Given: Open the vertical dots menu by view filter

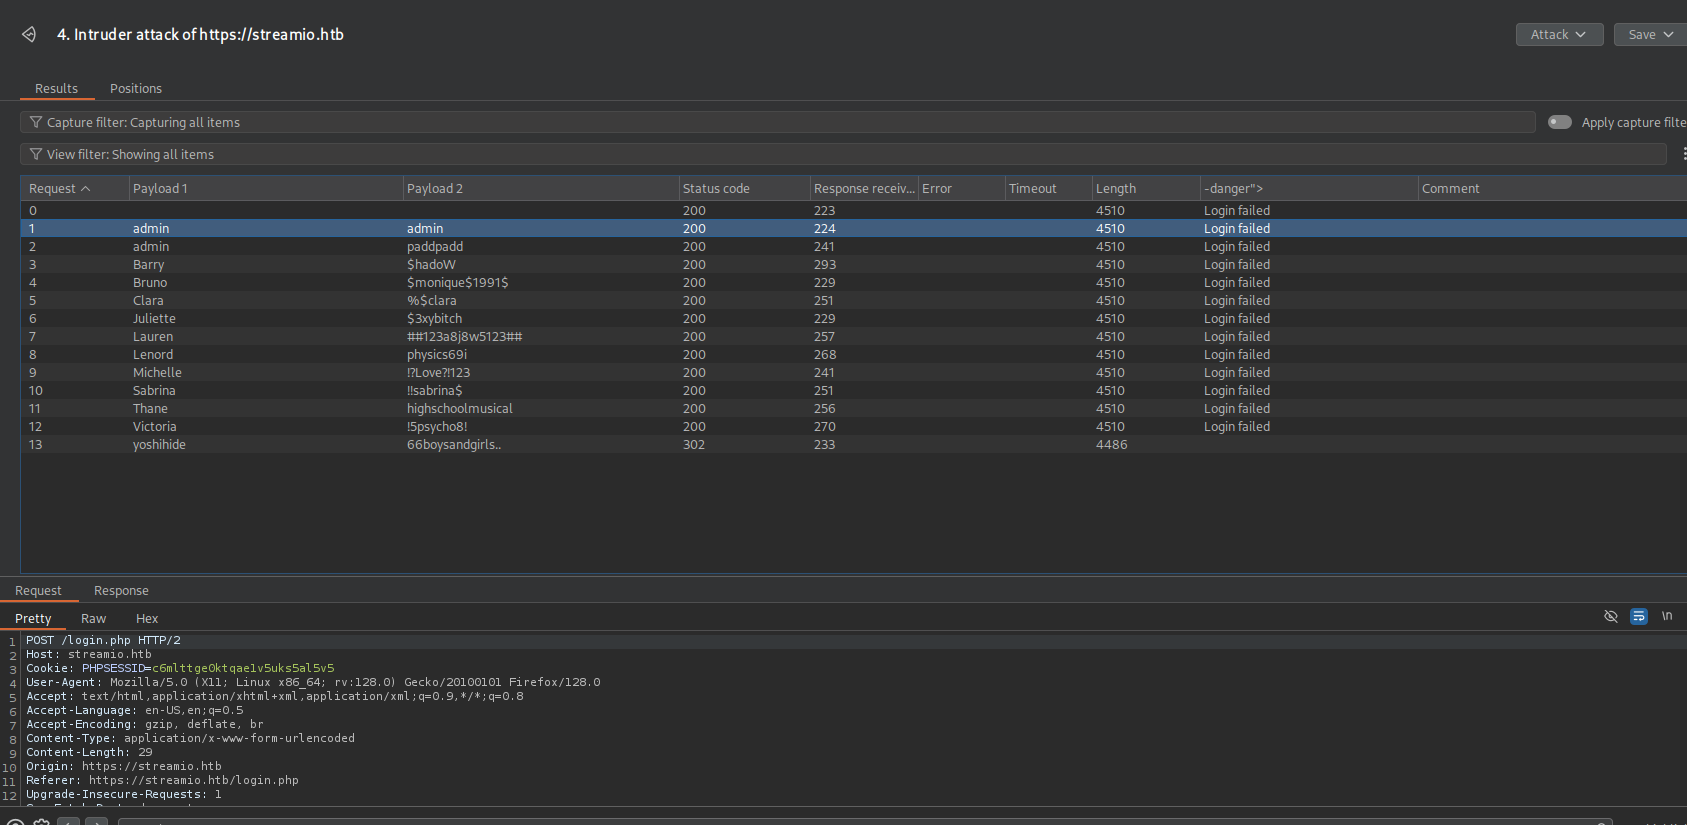Looking at the screenshot, I should (x=1683, y=154).
